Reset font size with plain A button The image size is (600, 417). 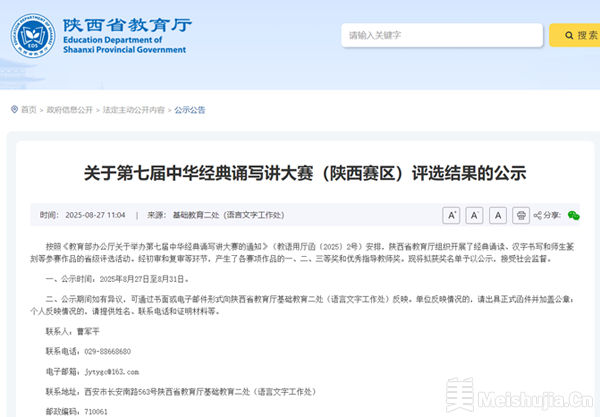tap(498, 215)
